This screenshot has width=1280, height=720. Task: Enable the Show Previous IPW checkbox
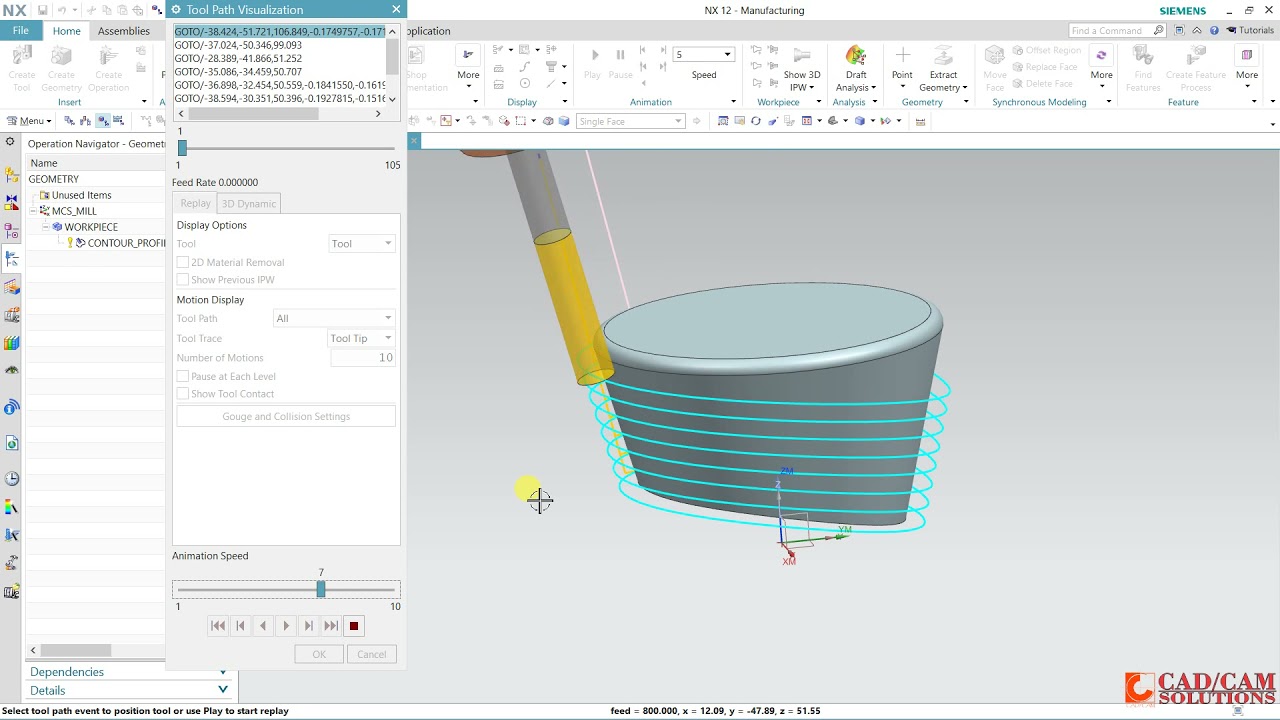183,280
